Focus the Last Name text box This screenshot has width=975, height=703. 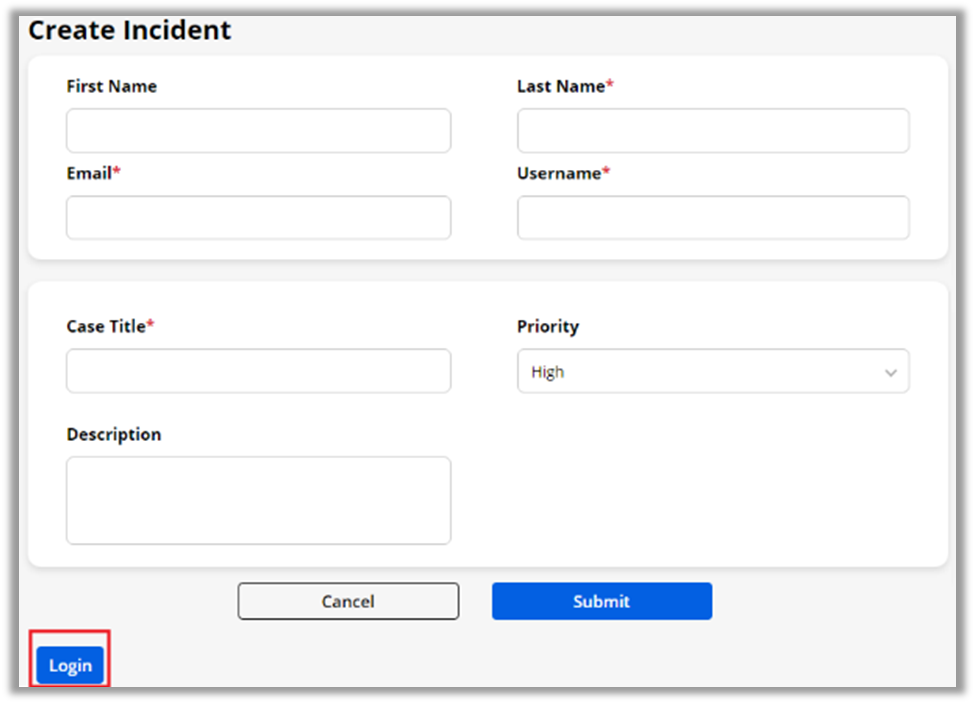pos(712,131)
